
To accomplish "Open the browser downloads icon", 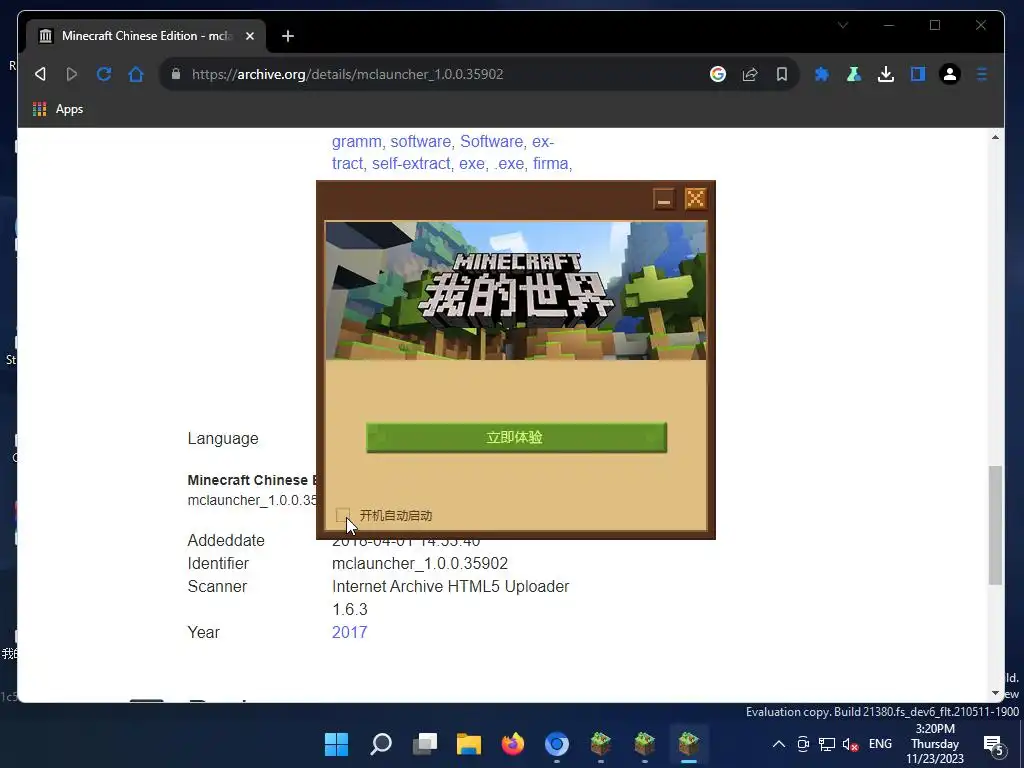I will (x=886, y=74).
